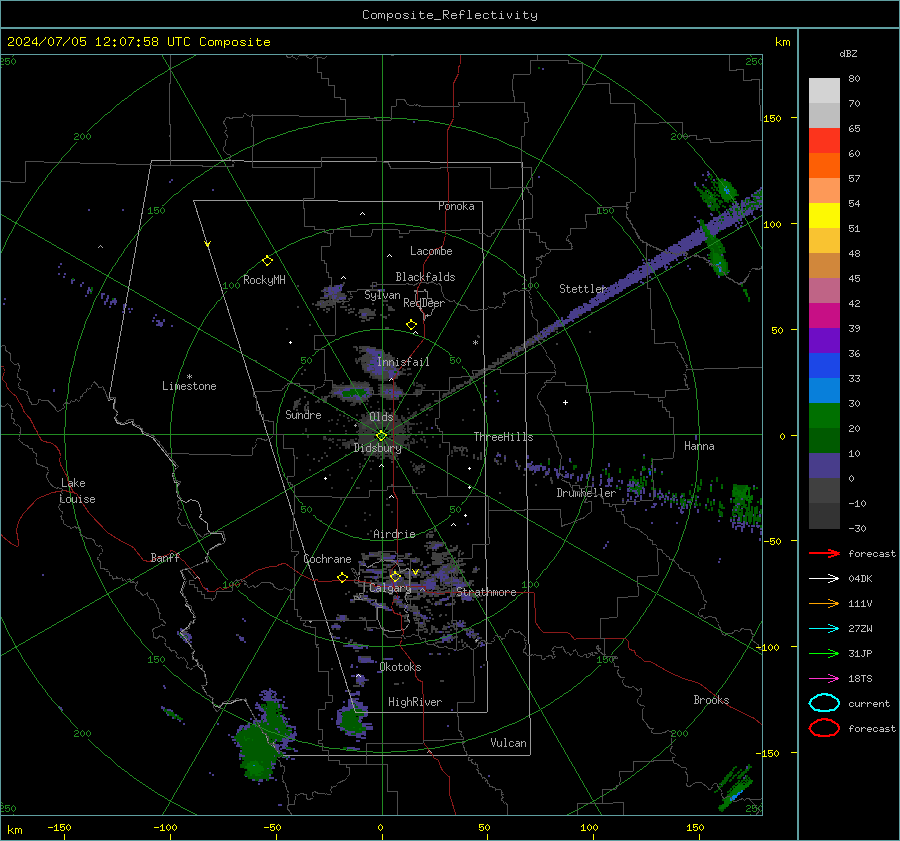This screenshot has width=900, height=841.
Task: Click the ThreeHills label
Action: pyautogui.click(x=503, y=437)
